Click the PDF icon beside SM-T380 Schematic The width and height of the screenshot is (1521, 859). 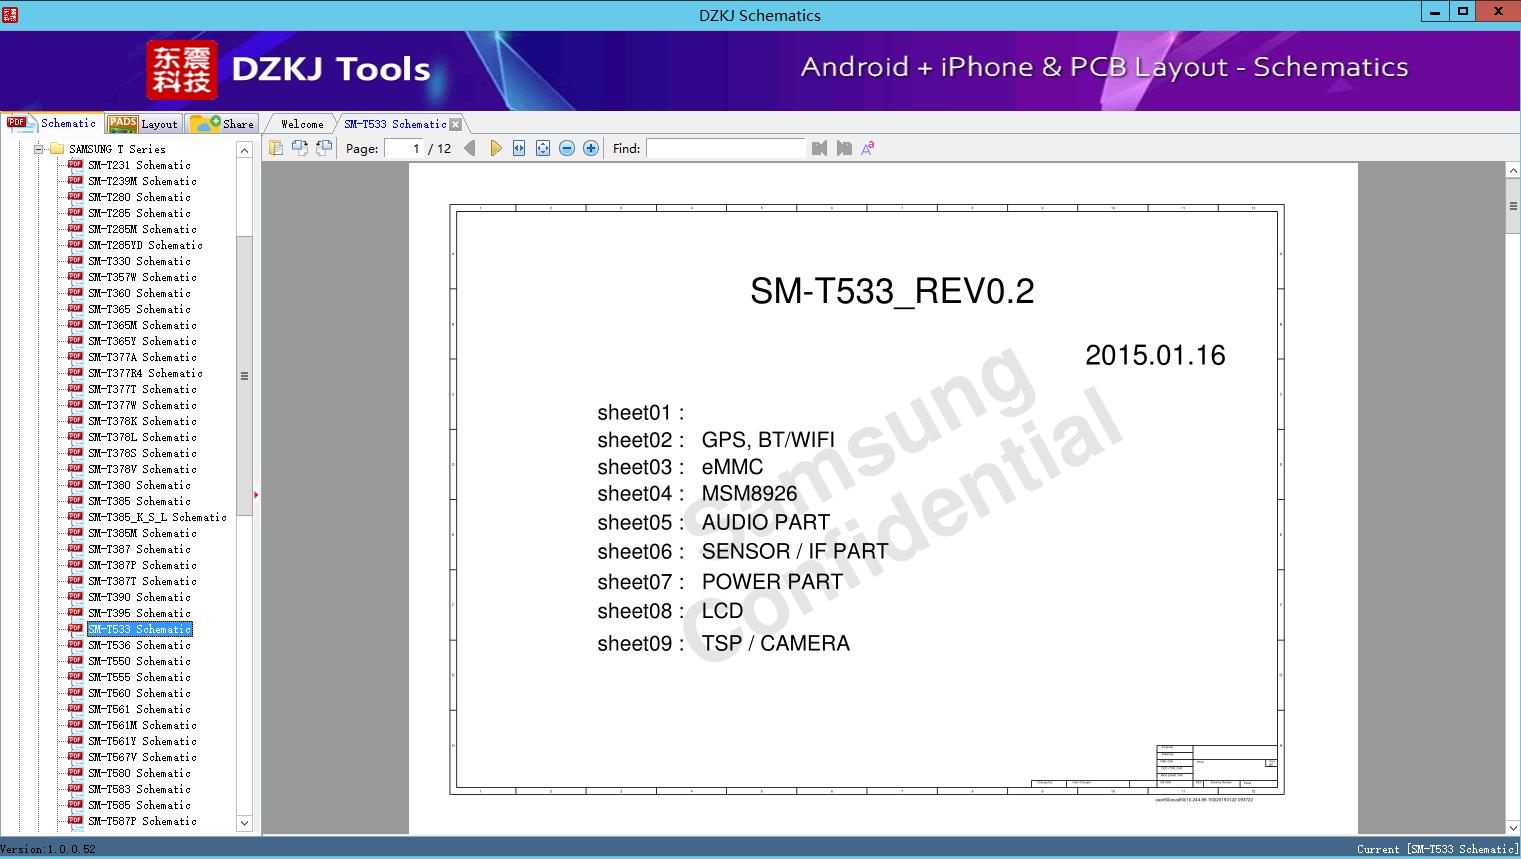click(75, 485)
